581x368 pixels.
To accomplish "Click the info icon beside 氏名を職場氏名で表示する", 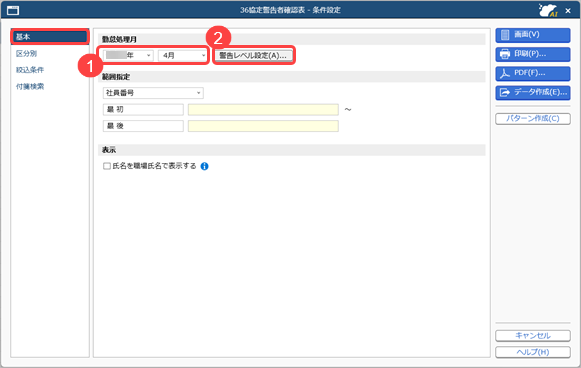I will click(204, 166).
